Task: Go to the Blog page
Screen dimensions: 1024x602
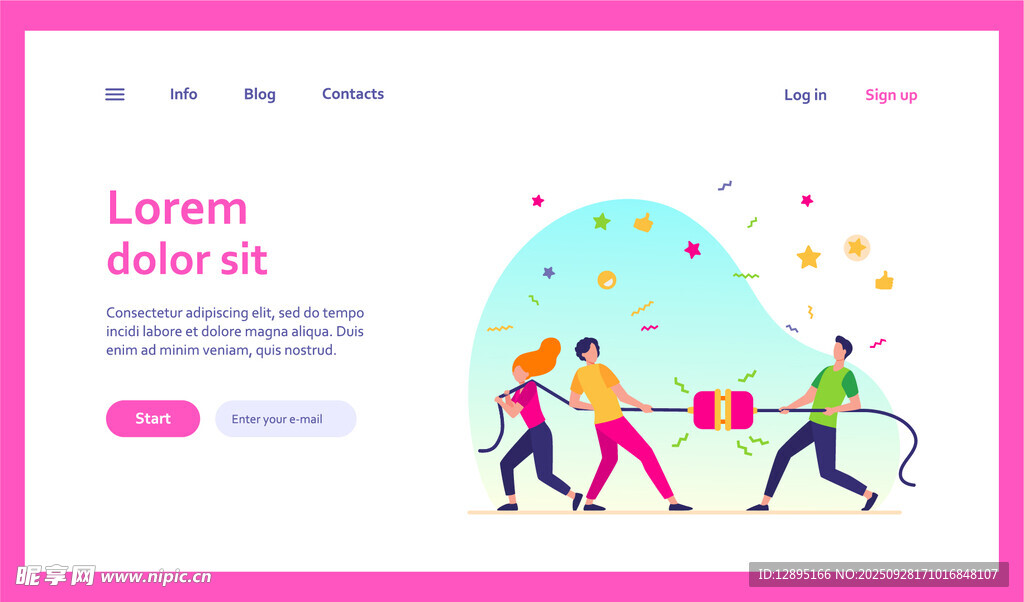Action: pyautogui.click(x=259, y=95)
